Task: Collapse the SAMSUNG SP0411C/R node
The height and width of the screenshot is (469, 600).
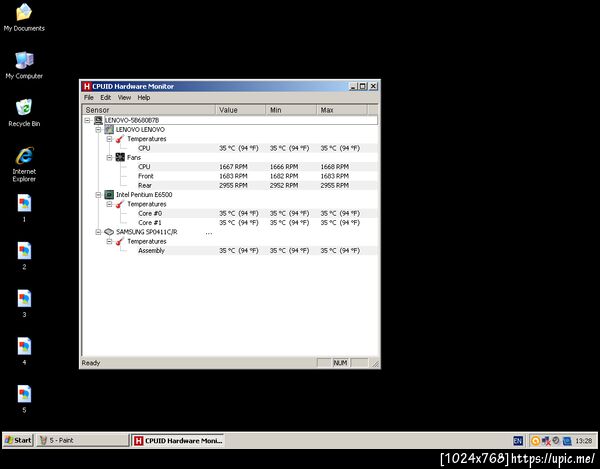Action: [98, 232]
